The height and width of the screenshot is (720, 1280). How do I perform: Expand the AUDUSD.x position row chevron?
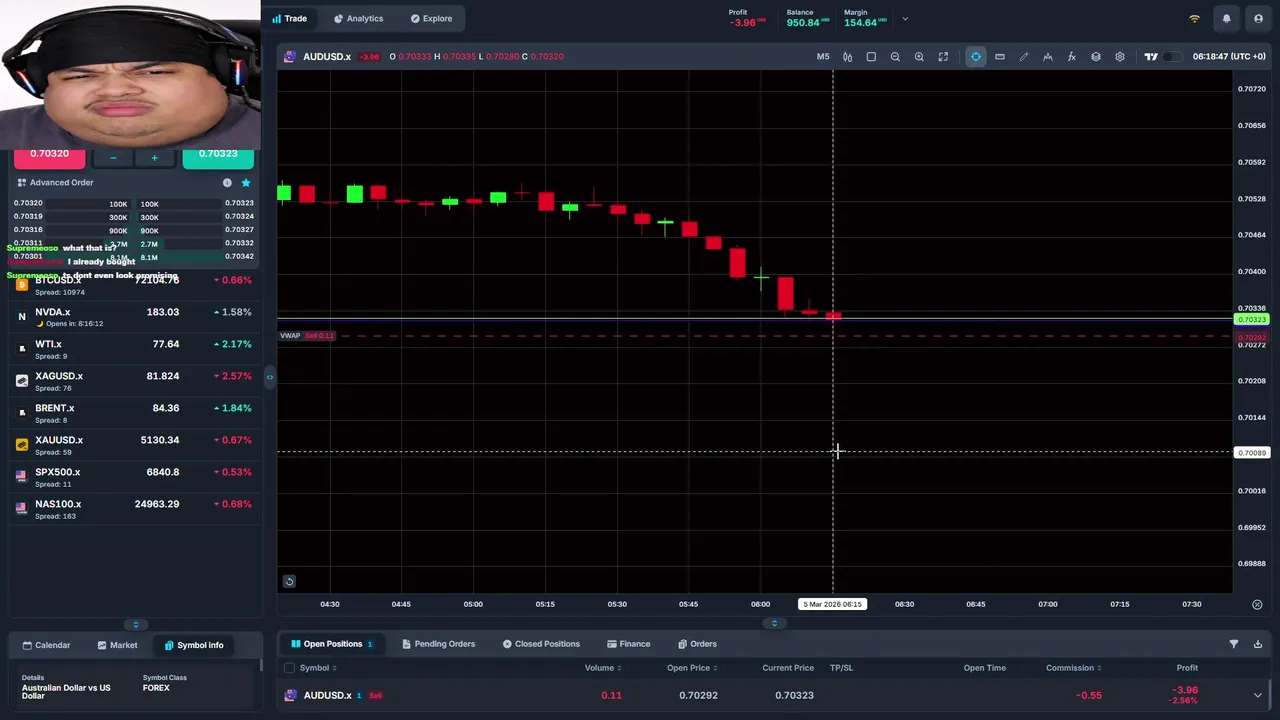(1257, 695)
